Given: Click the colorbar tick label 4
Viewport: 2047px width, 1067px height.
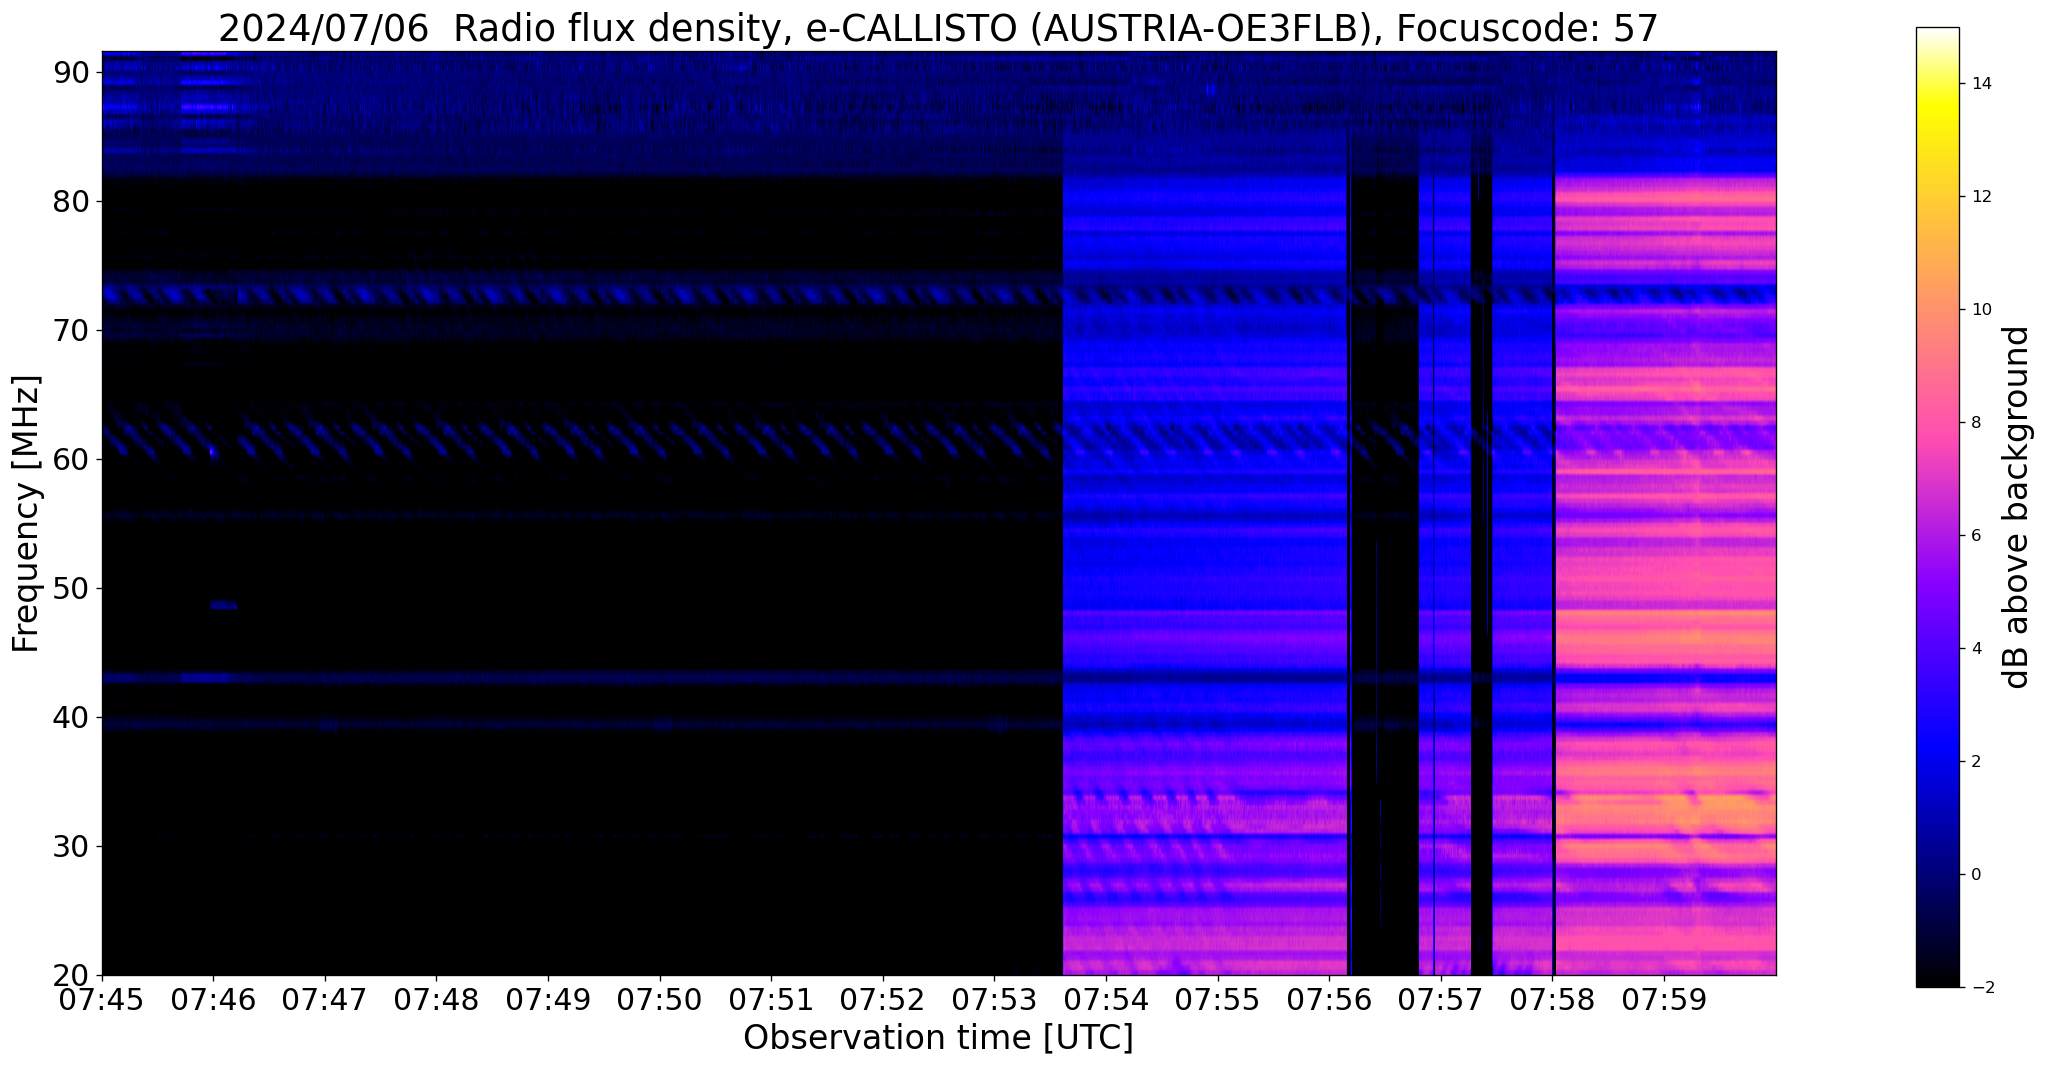Looking at the screenshot, I should pos(1974,649).
